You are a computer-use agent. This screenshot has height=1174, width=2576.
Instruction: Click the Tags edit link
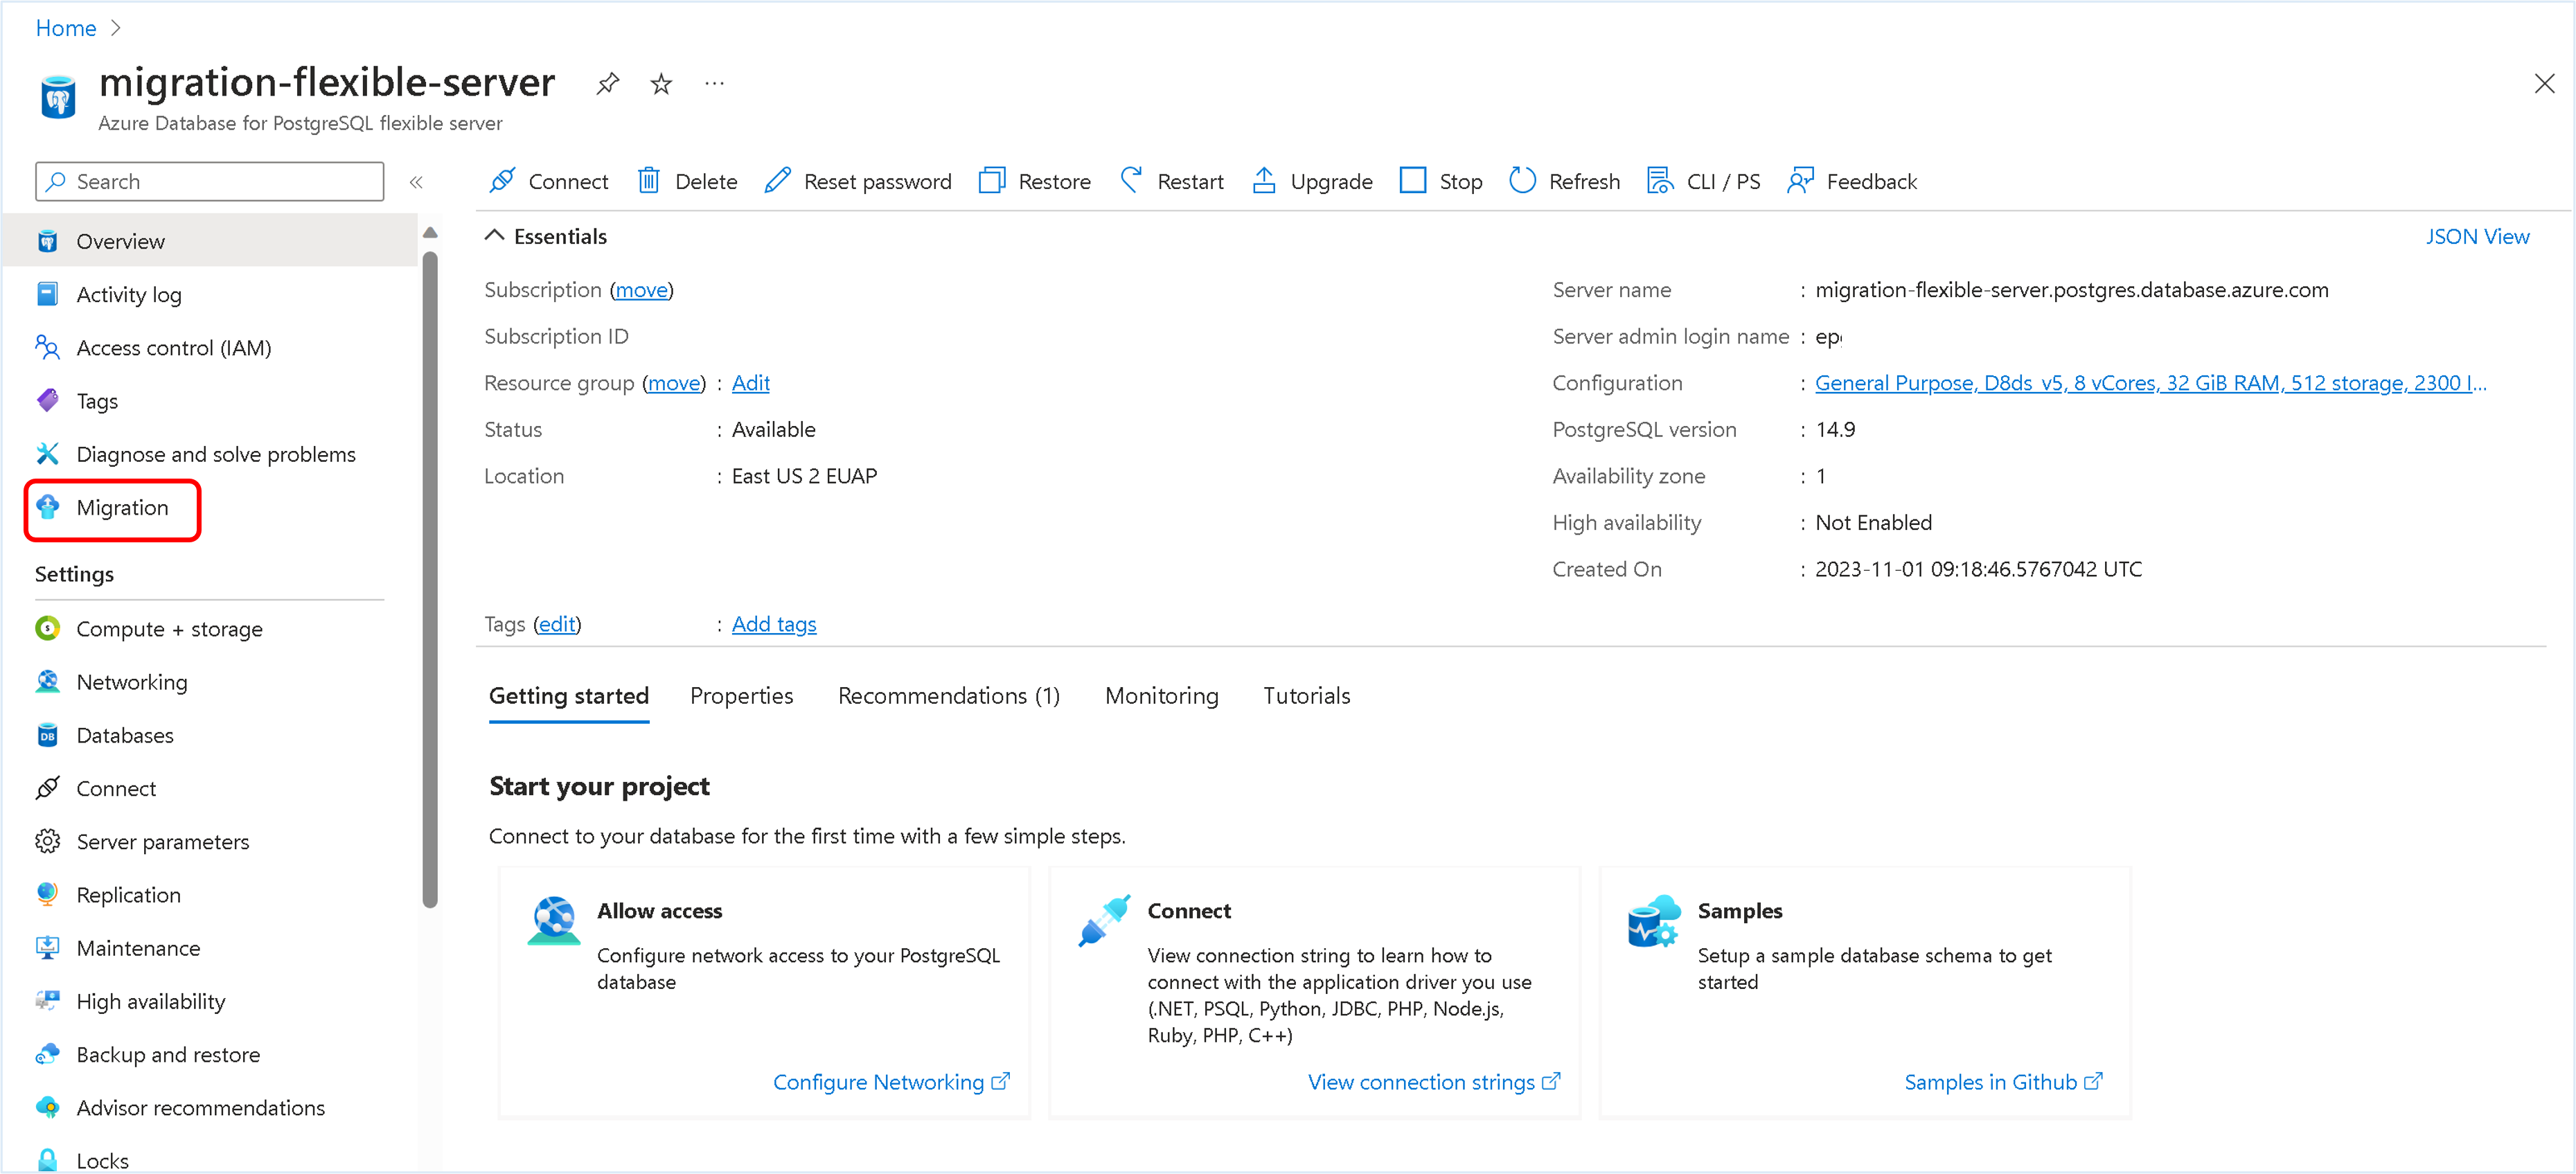click(557, 624)
